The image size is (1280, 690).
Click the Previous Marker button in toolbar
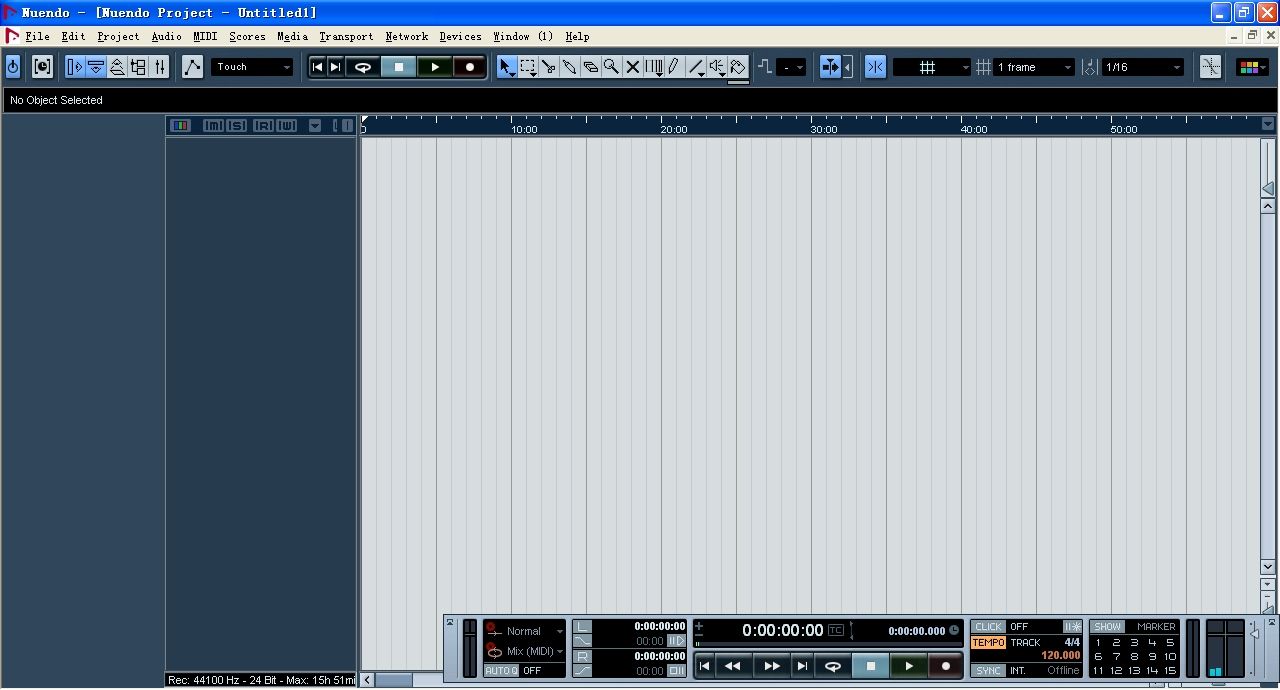click(317, 67)
